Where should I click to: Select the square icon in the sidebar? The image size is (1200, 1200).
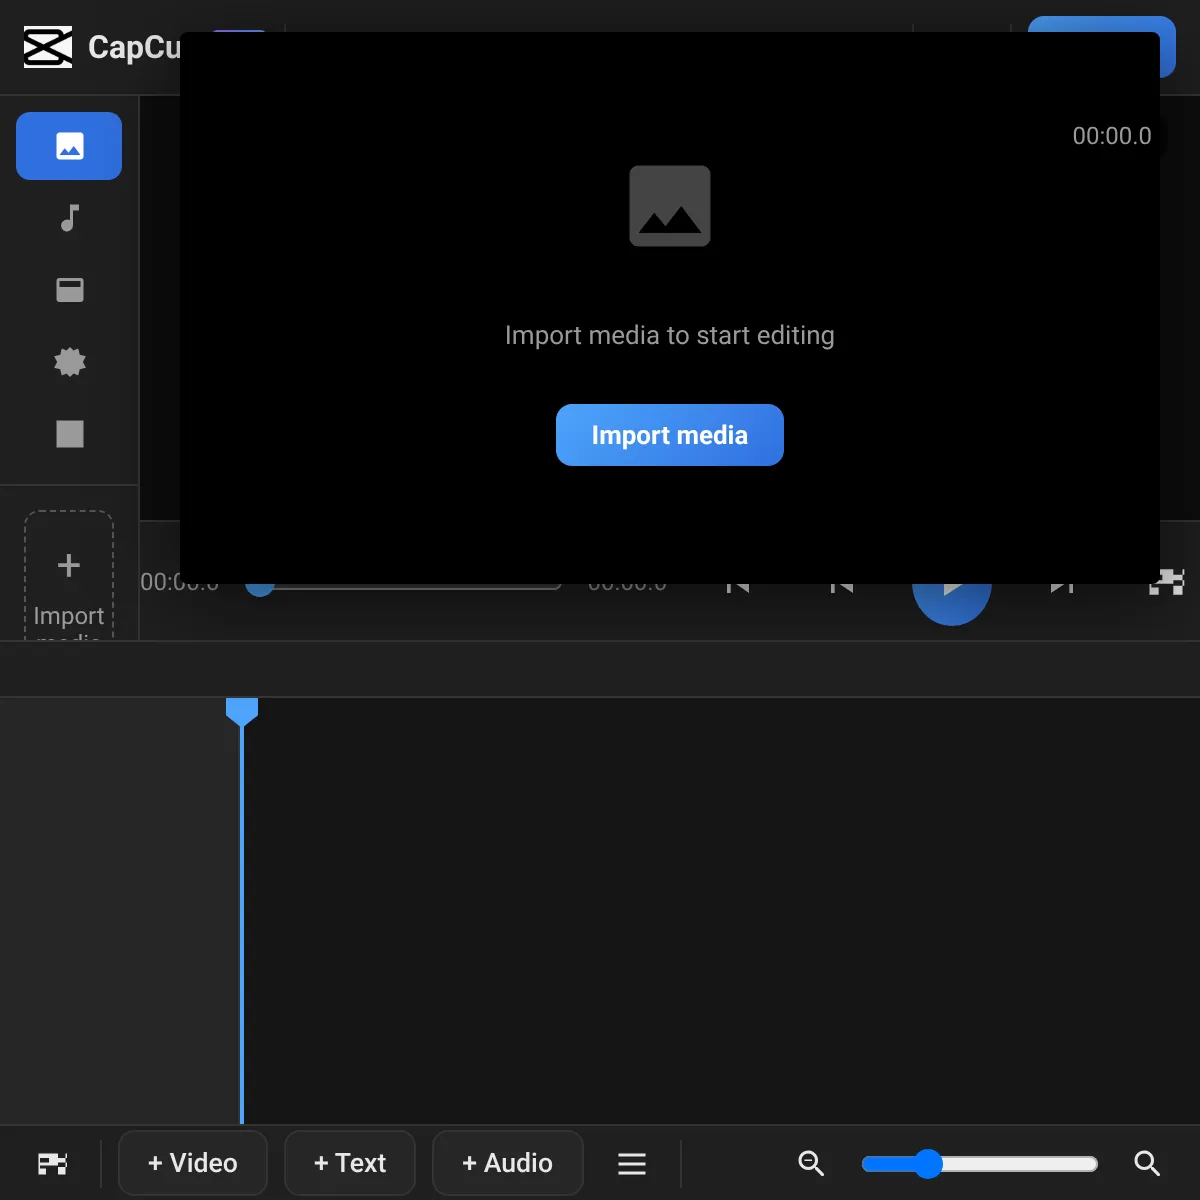(69, 434)
